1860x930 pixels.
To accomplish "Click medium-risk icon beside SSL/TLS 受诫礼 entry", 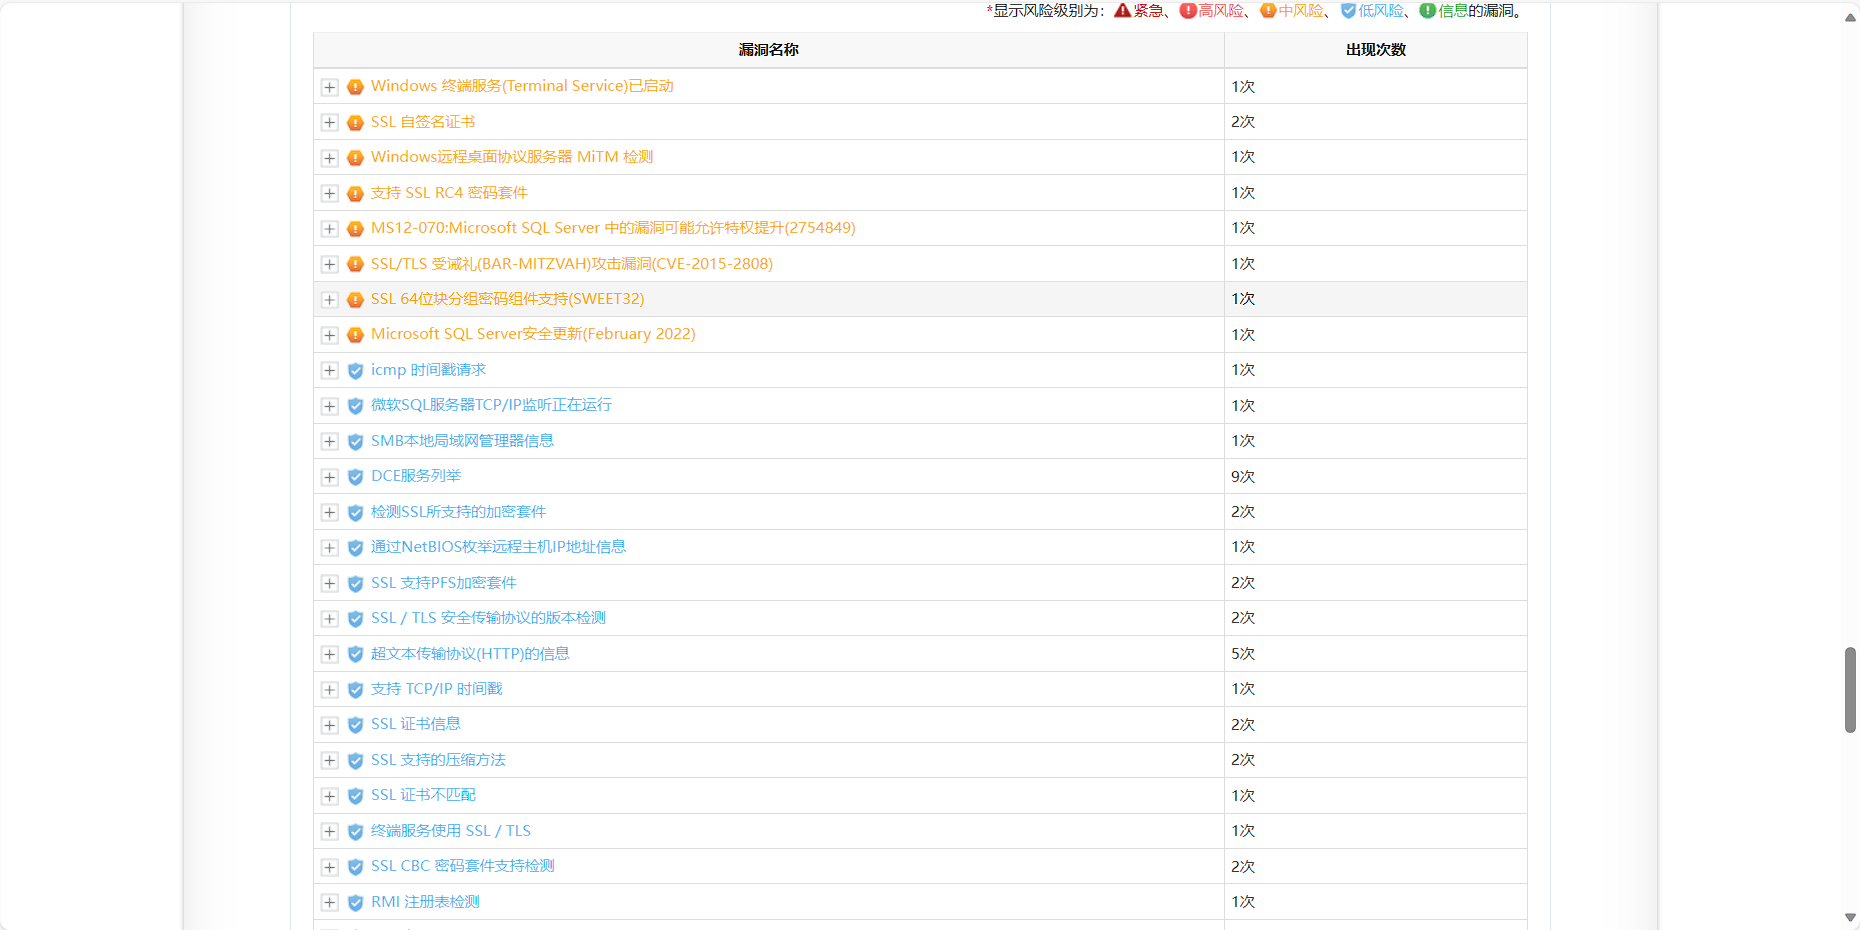I will click(355, 265).
